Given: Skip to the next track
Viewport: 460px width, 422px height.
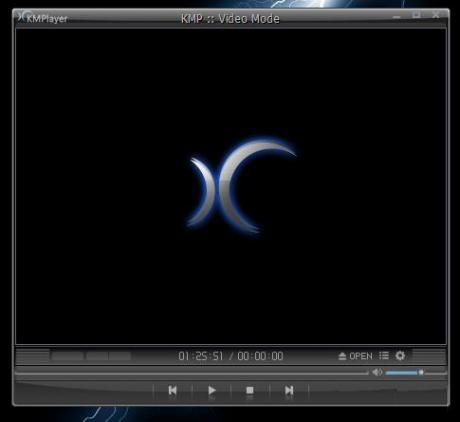Looking at the screenshot, I should [289, 390].
